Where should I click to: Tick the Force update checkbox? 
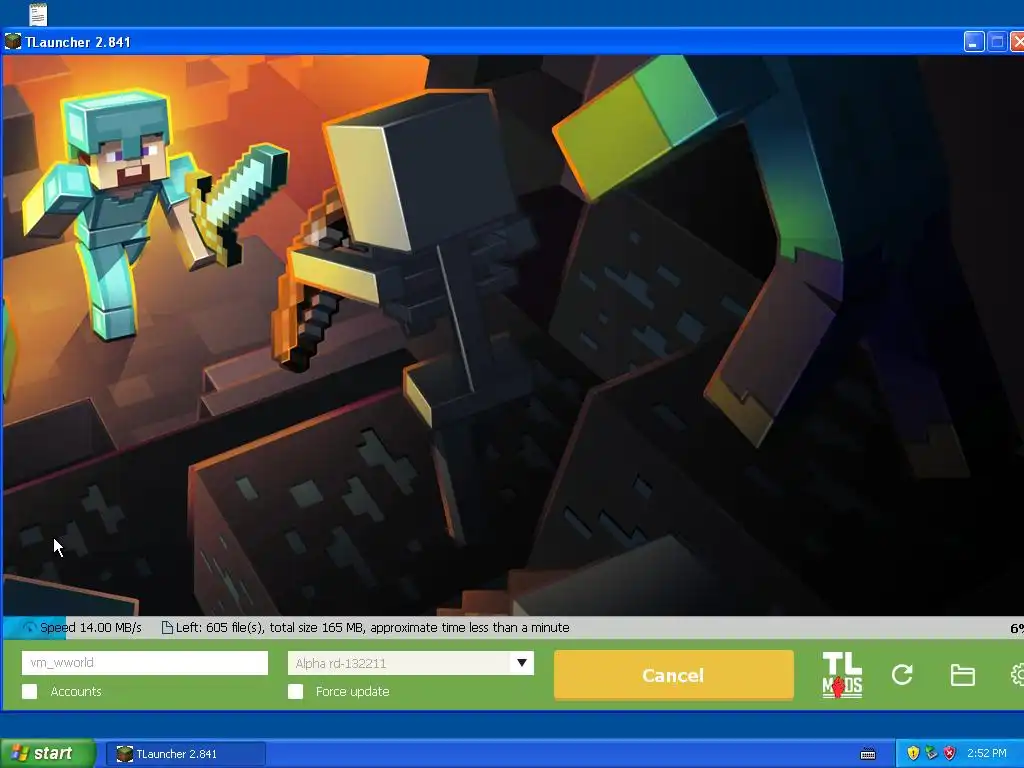pyautogui.click(x=295, y=692)
